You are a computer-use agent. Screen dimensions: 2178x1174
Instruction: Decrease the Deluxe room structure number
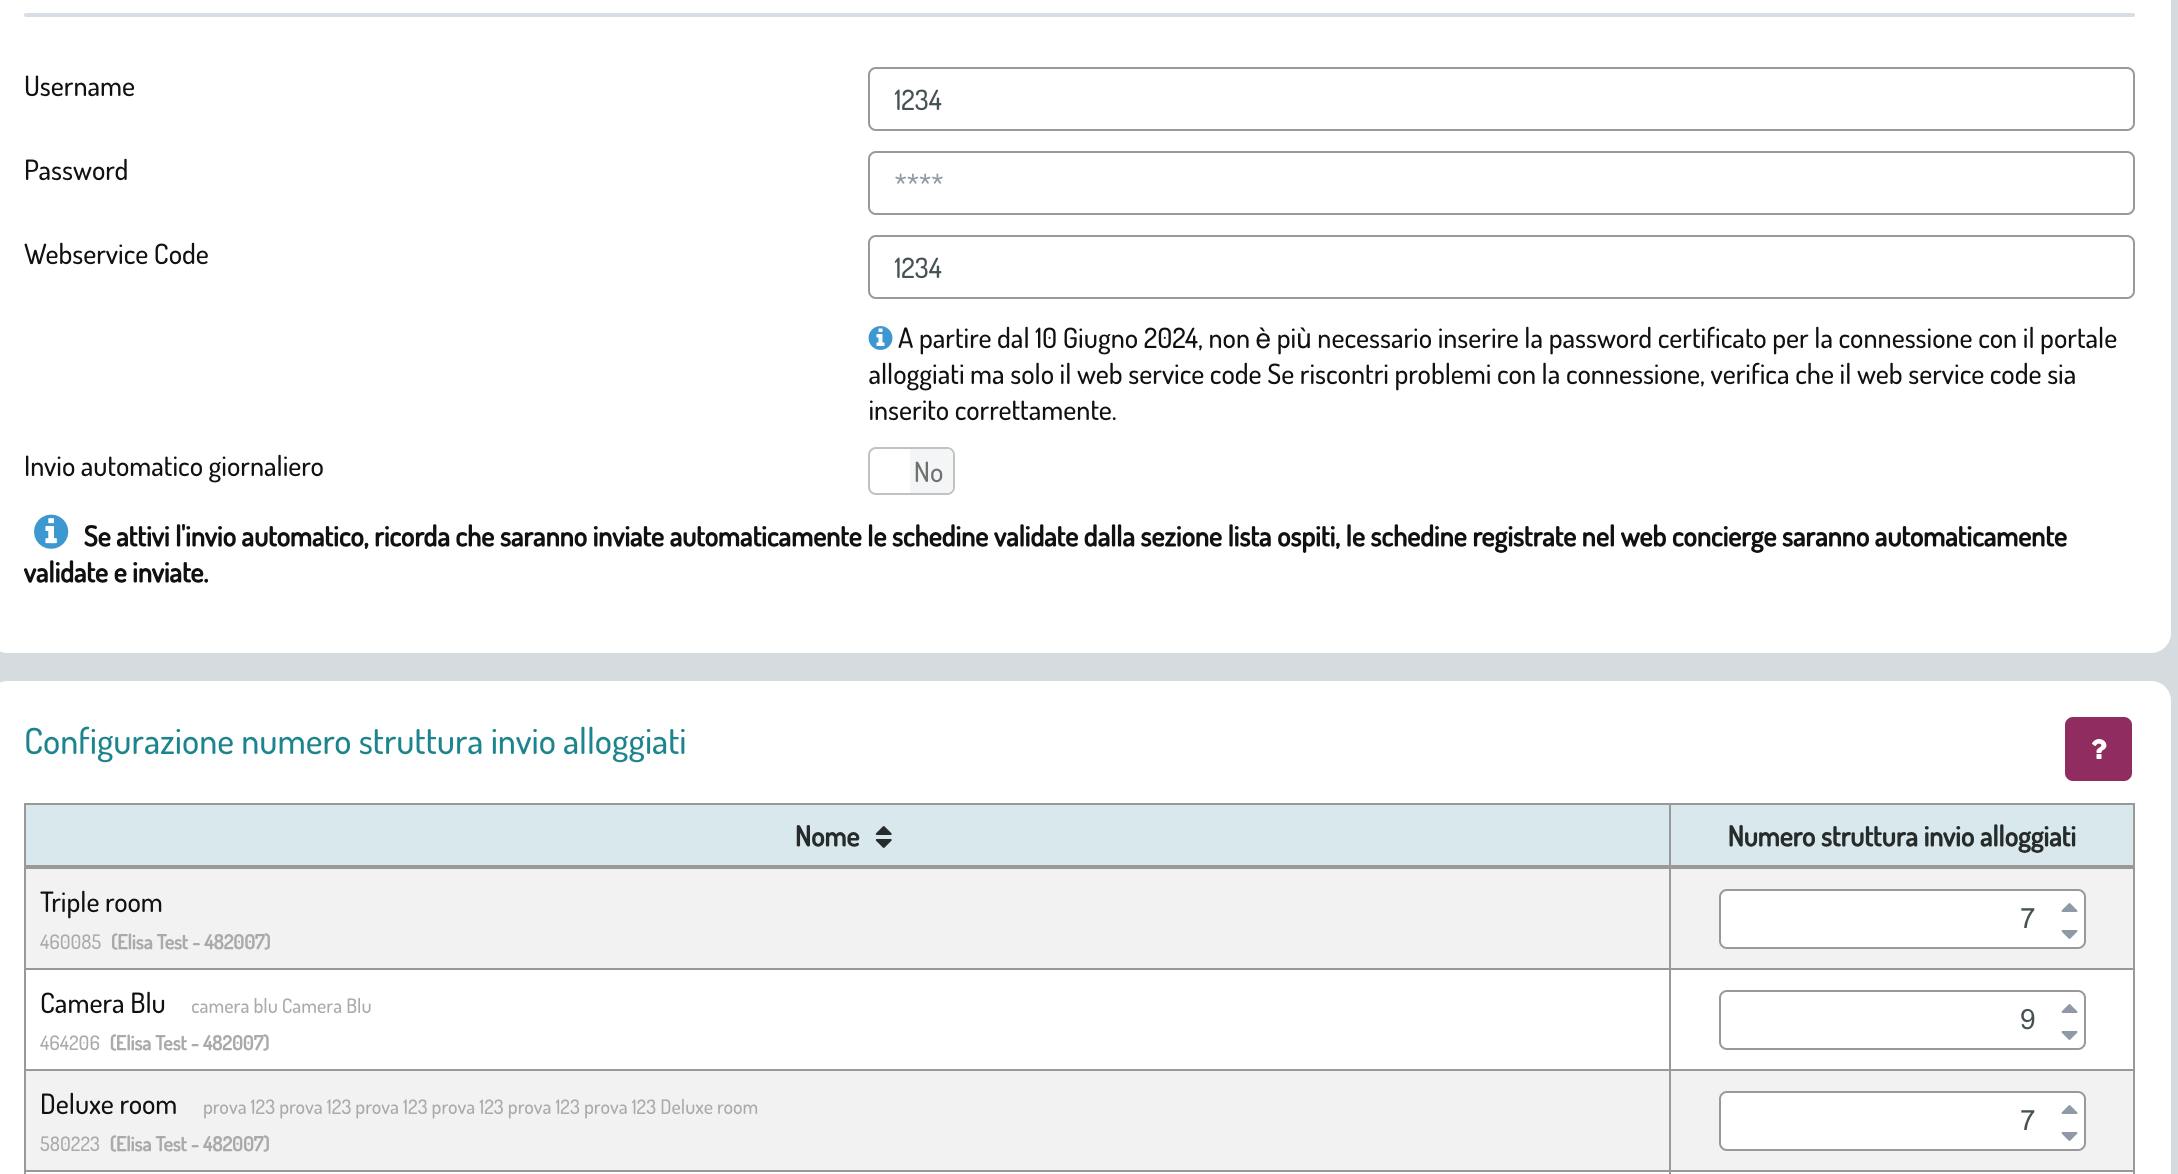[x=2069, y=1135]
